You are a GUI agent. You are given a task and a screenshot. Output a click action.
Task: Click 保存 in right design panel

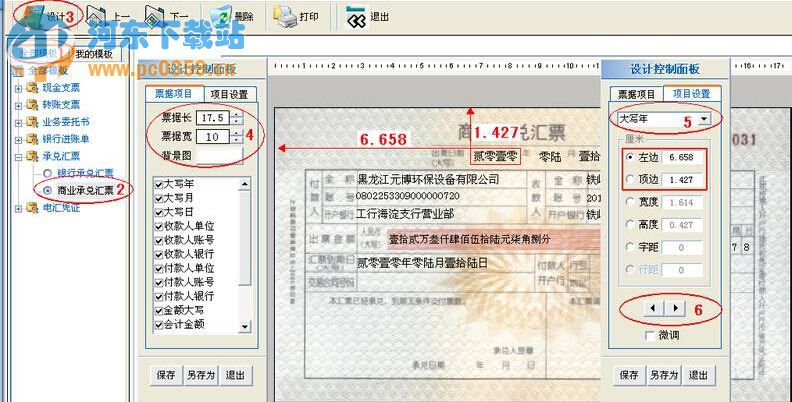tap(629, 375)
